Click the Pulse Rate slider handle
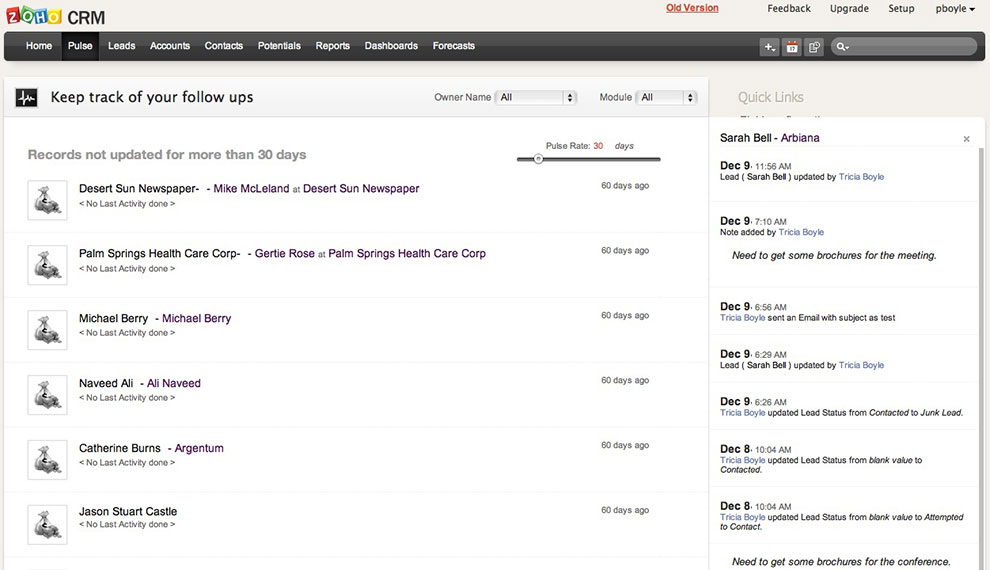Screen dimensions: 990x570 [x=538, y=159]
